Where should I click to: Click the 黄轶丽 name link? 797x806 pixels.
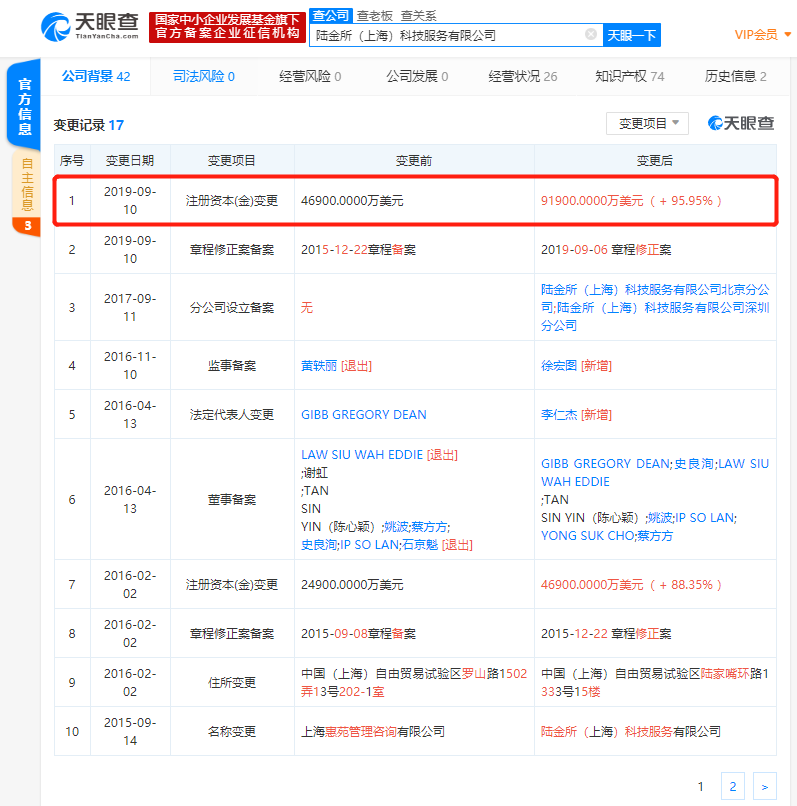tap(319, 365)
